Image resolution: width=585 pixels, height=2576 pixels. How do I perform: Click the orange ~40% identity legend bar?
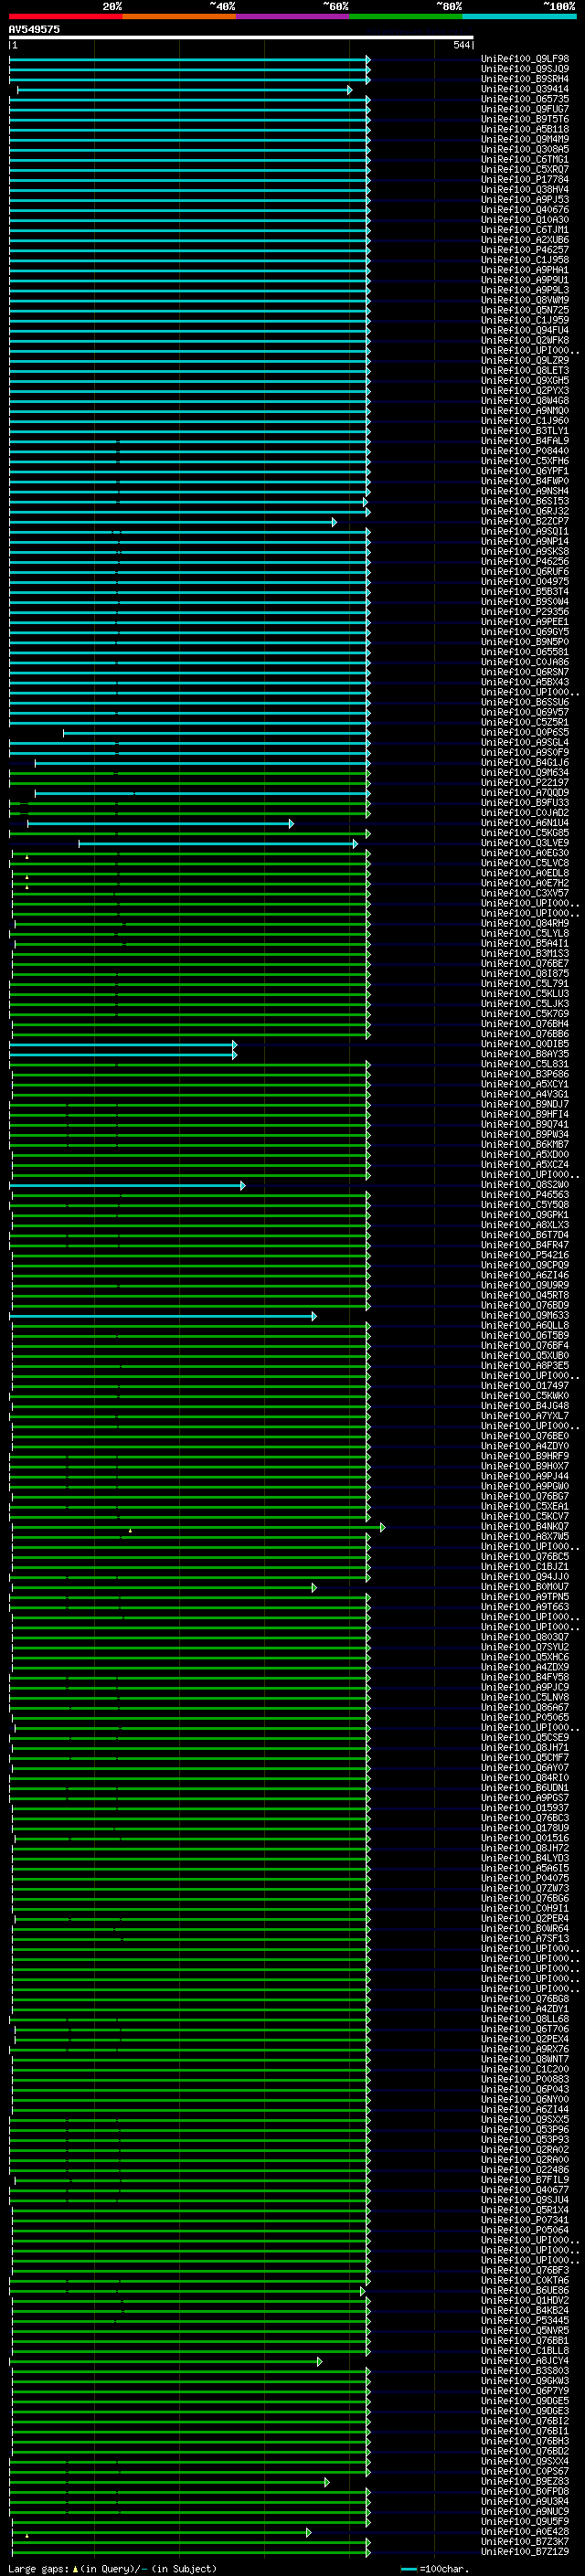coord(179,16)
